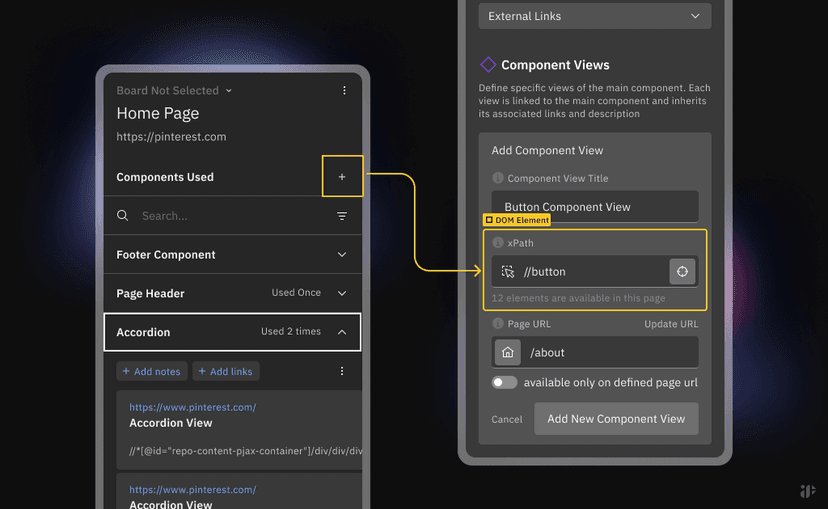Open Board Not Selected dropdown
828x509 pixels.
click(174, 90)
